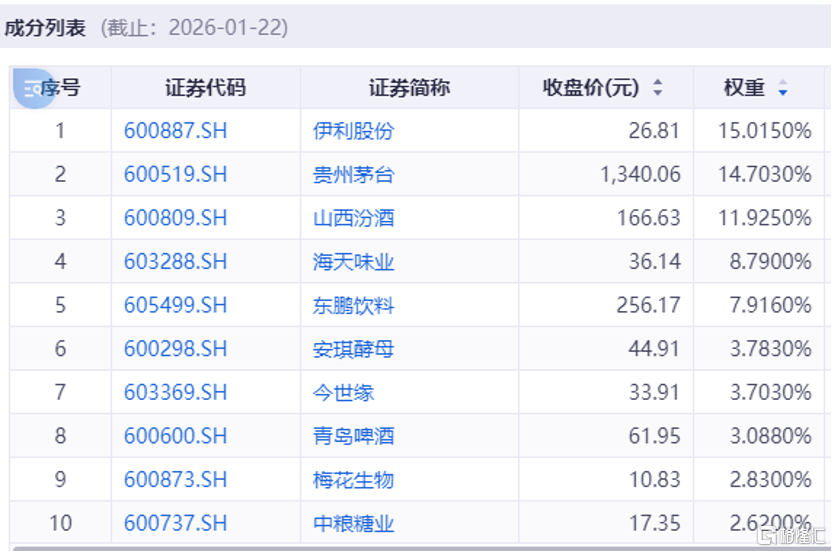Select weight value 8.7900%
The height and width of the screenshot is (552, 832).
(x=770, y=261)
